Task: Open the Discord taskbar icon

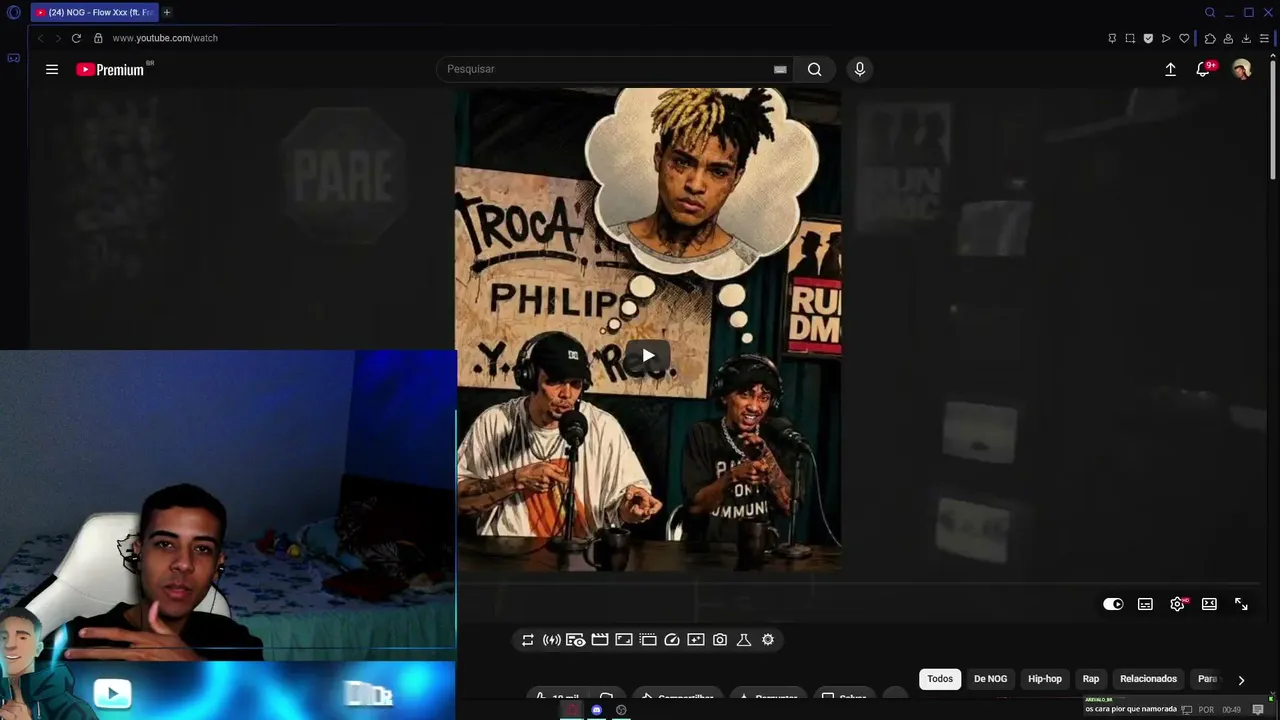Action: [x=596, y=710]
